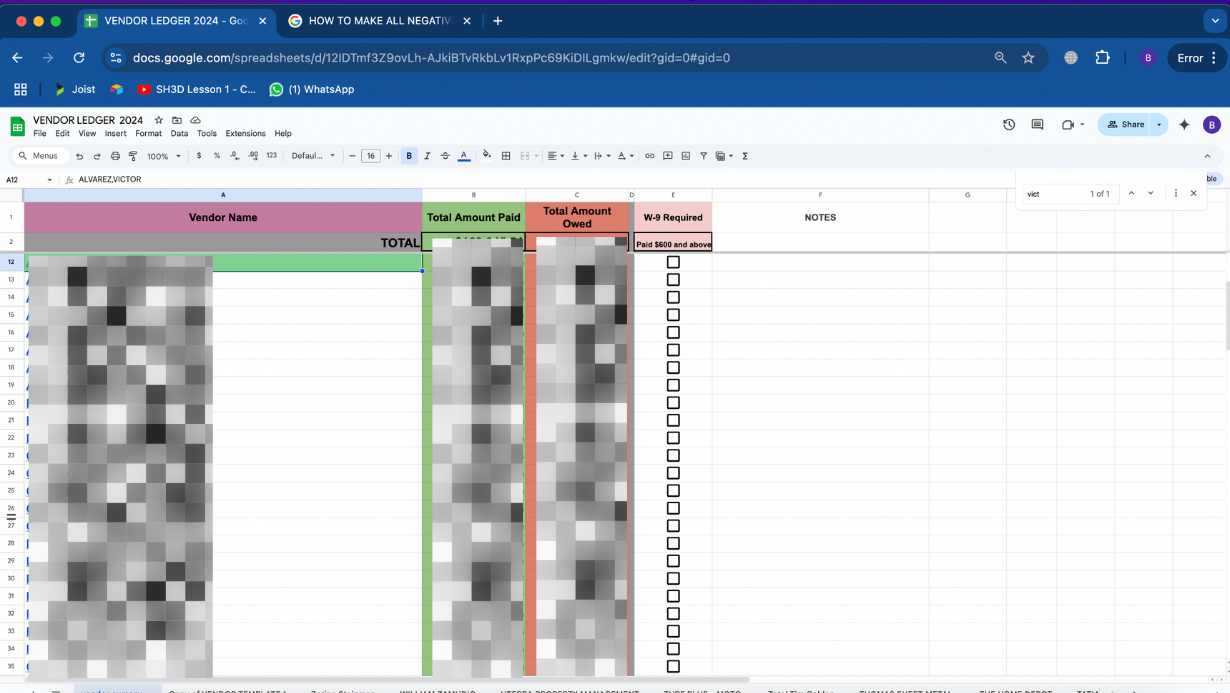Open the Default font family dropdown

[313, 156]
